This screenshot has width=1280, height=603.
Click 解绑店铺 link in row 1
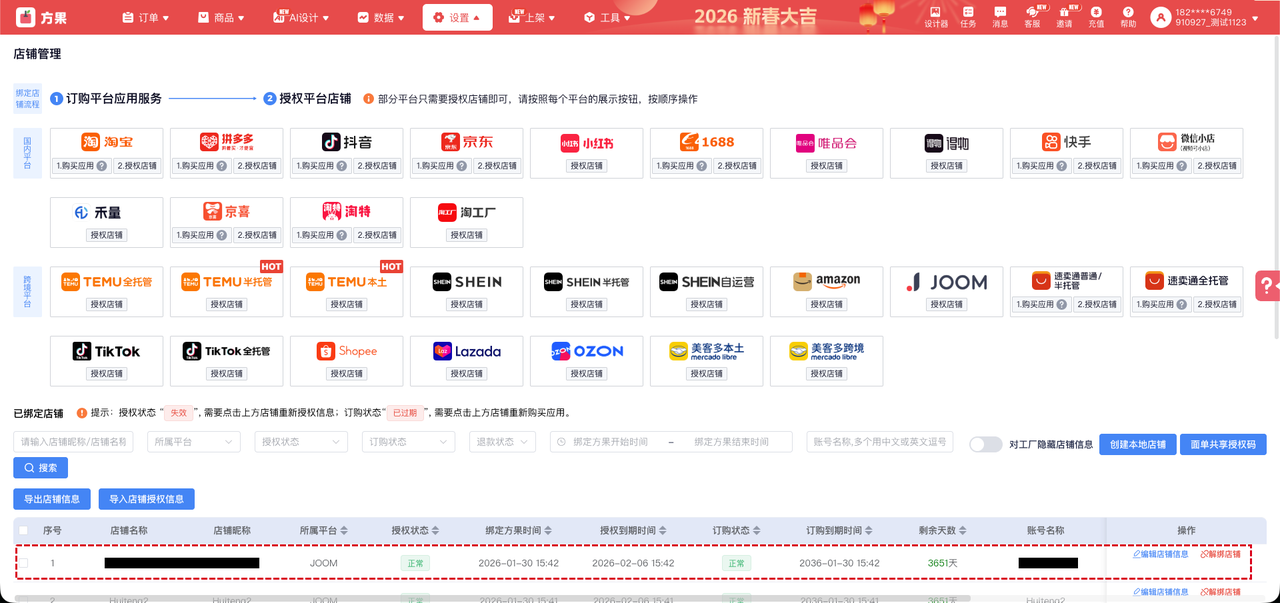(x=1220, y=554)
